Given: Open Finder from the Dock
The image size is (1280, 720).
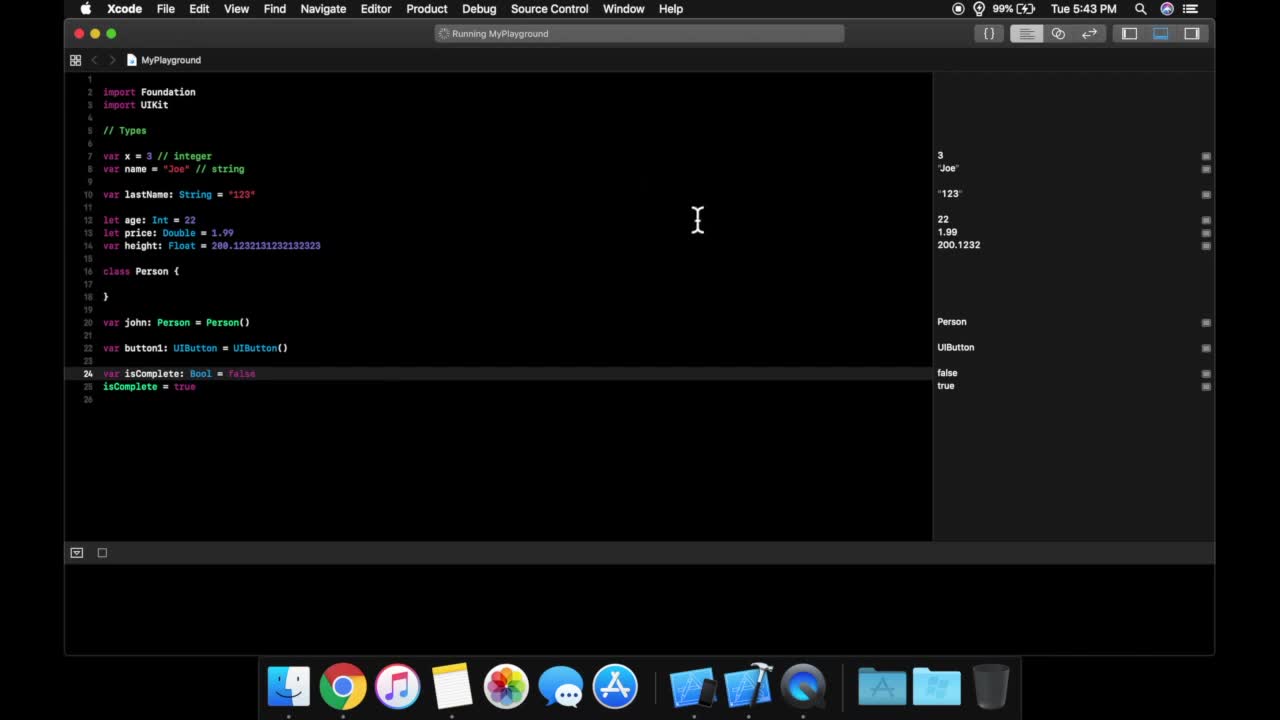Looking at the screenshot, I should (289, 687).
